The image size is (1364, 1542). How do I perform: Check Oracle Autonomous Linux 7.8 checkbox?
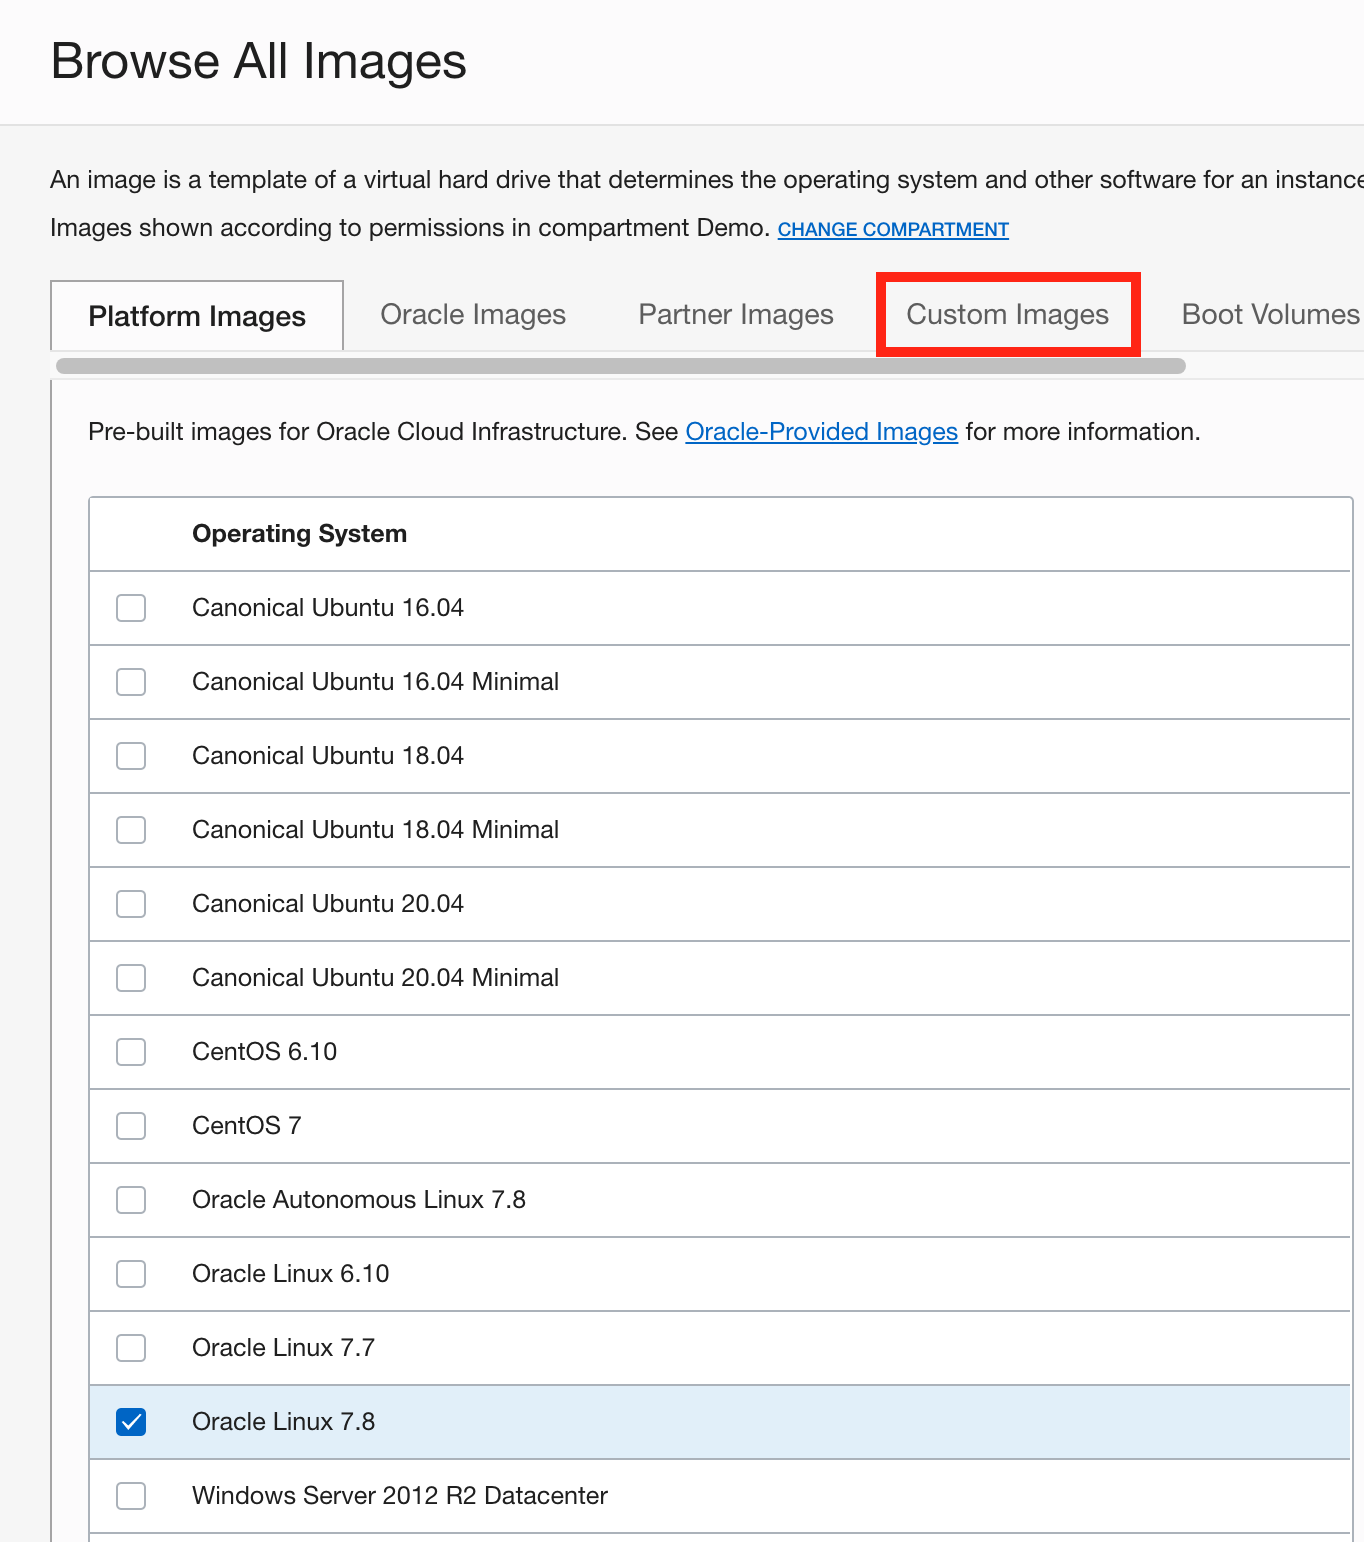click(x=131, y=1200)
